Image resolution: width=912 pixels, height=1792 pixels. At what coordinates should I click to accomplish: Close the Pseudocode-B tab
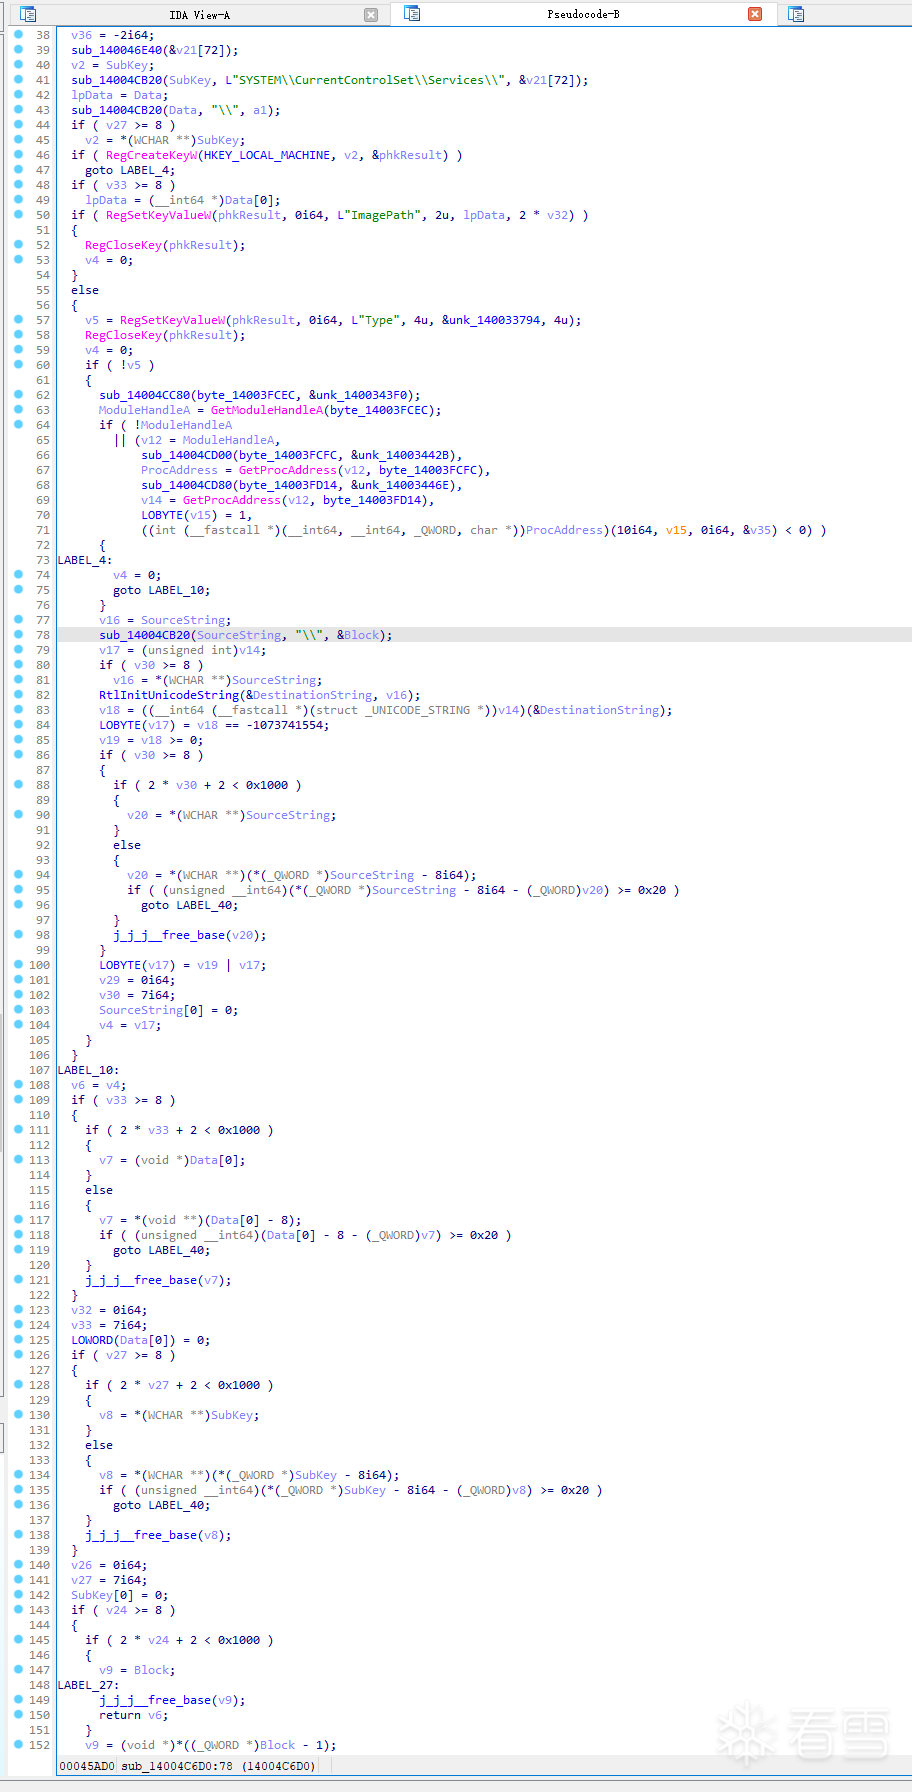point(755,14)
